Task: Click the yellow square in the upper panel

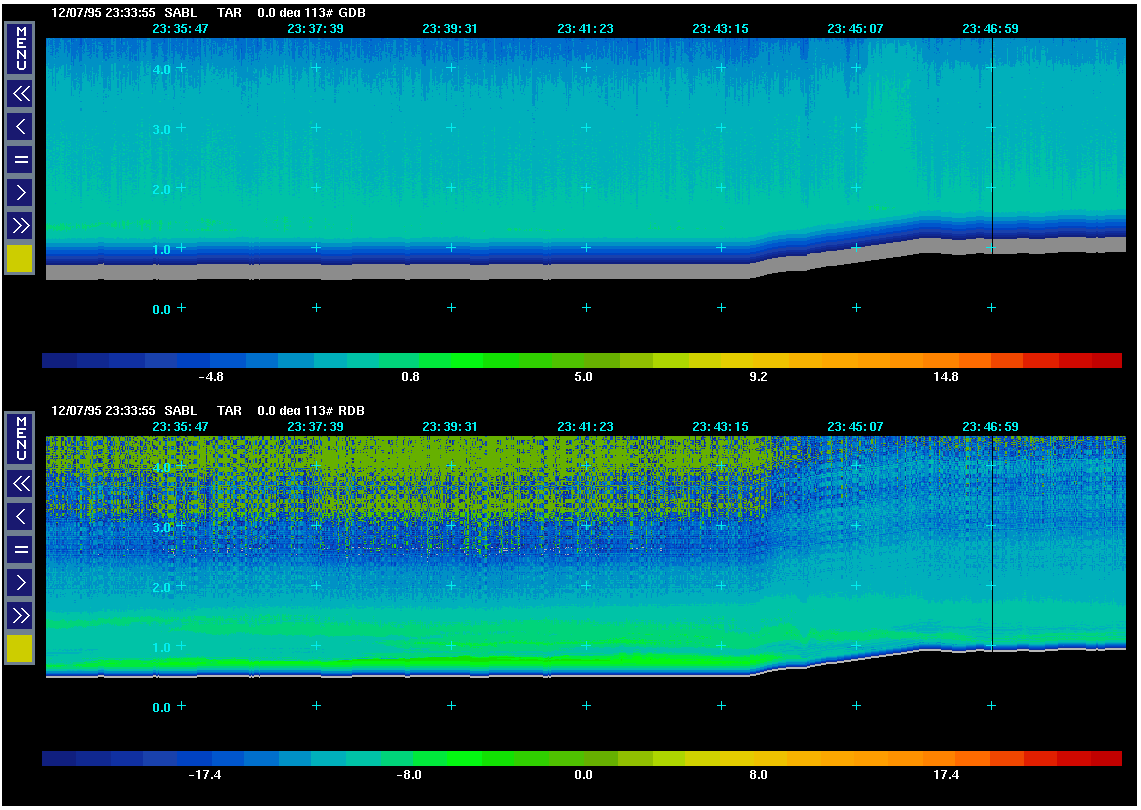Action: pos(20,259)
